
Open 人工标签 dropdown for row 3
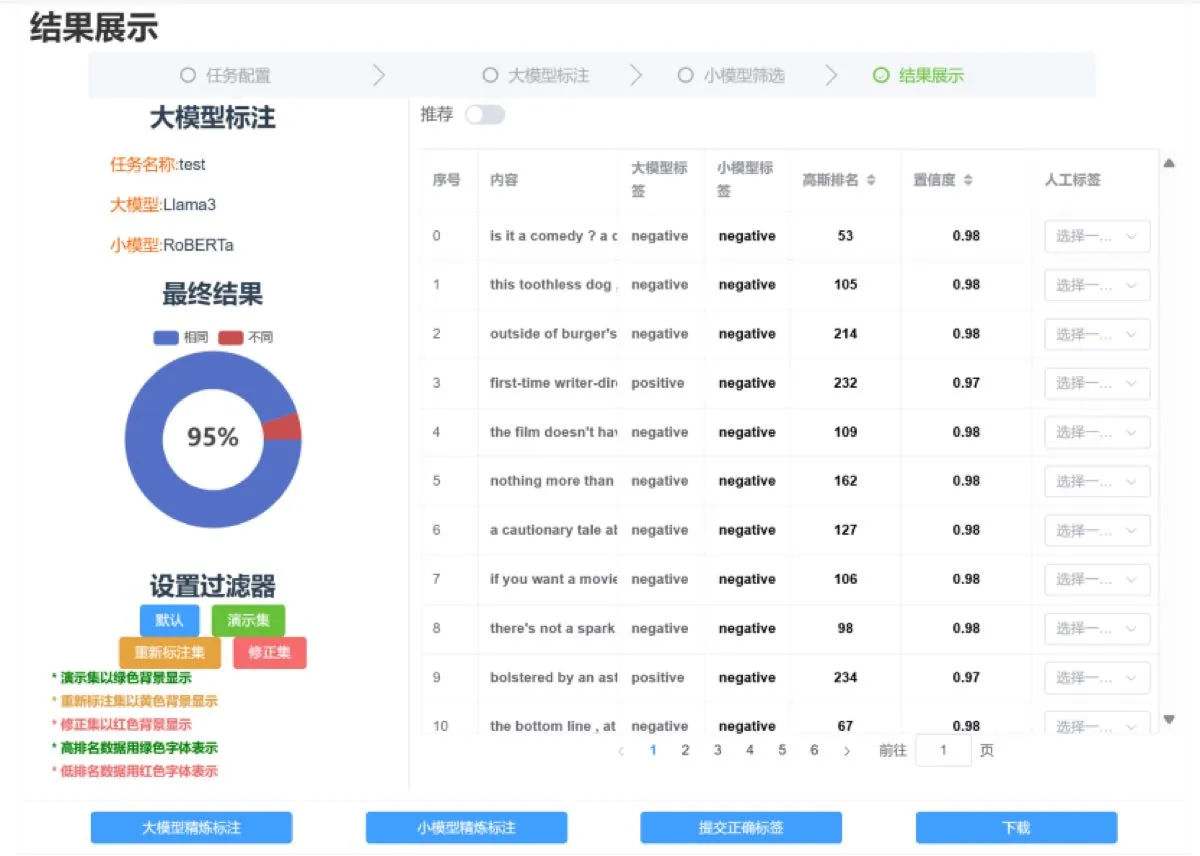pyautogui.click(x=1097, y=383)
